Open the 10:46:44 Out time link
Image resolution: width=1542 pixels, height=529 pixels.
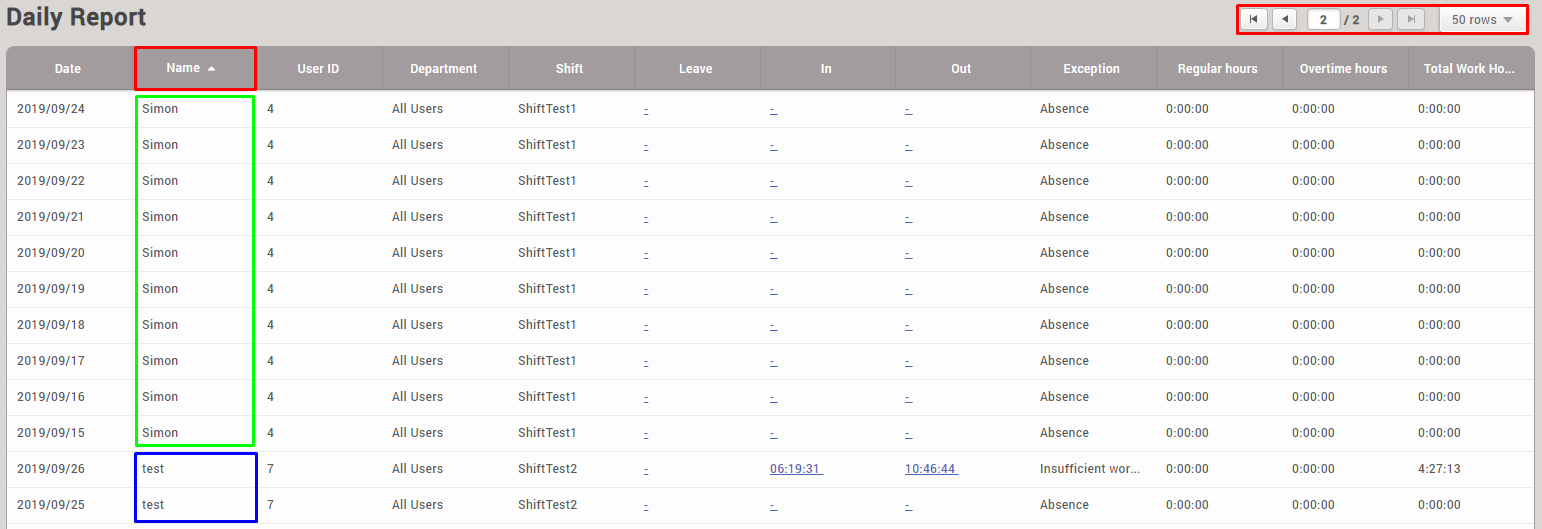(931, 469)
